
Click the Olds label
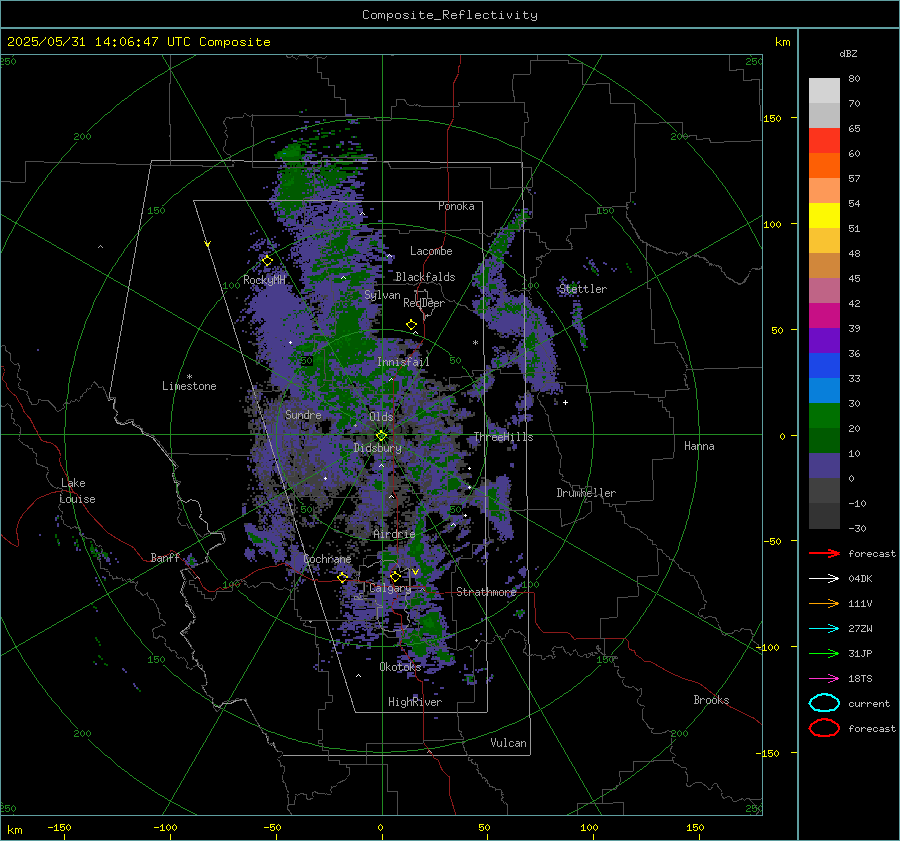pyautogui.click(x=381, y=417)
